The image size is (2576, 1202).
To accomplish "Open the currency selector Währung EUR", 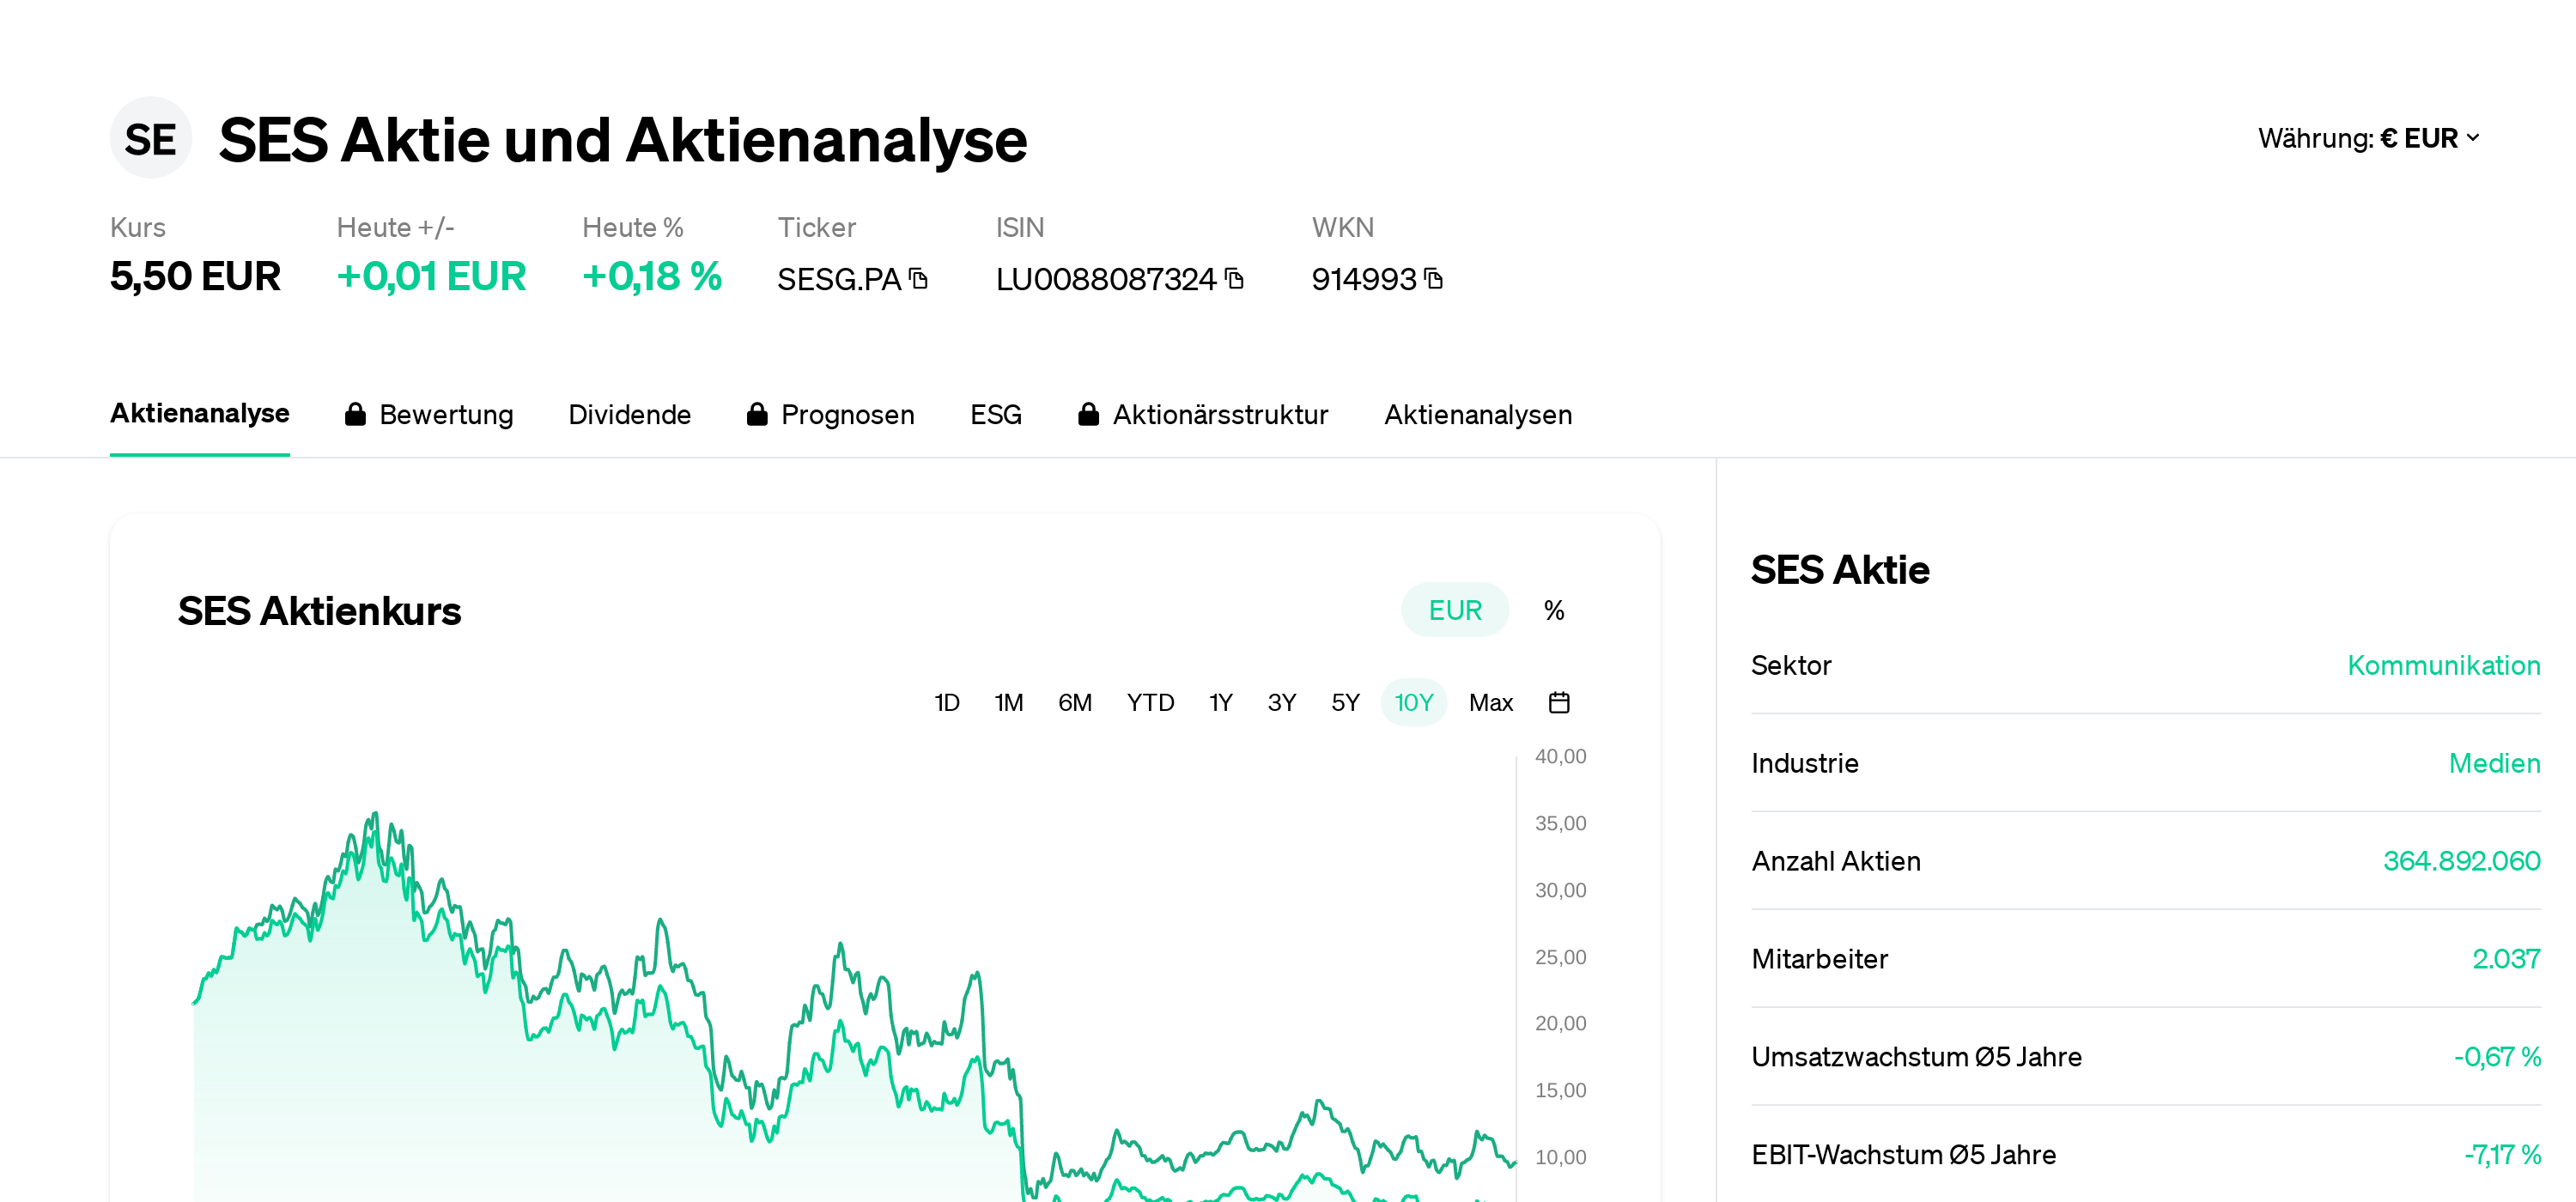I will coord(2369,138).
